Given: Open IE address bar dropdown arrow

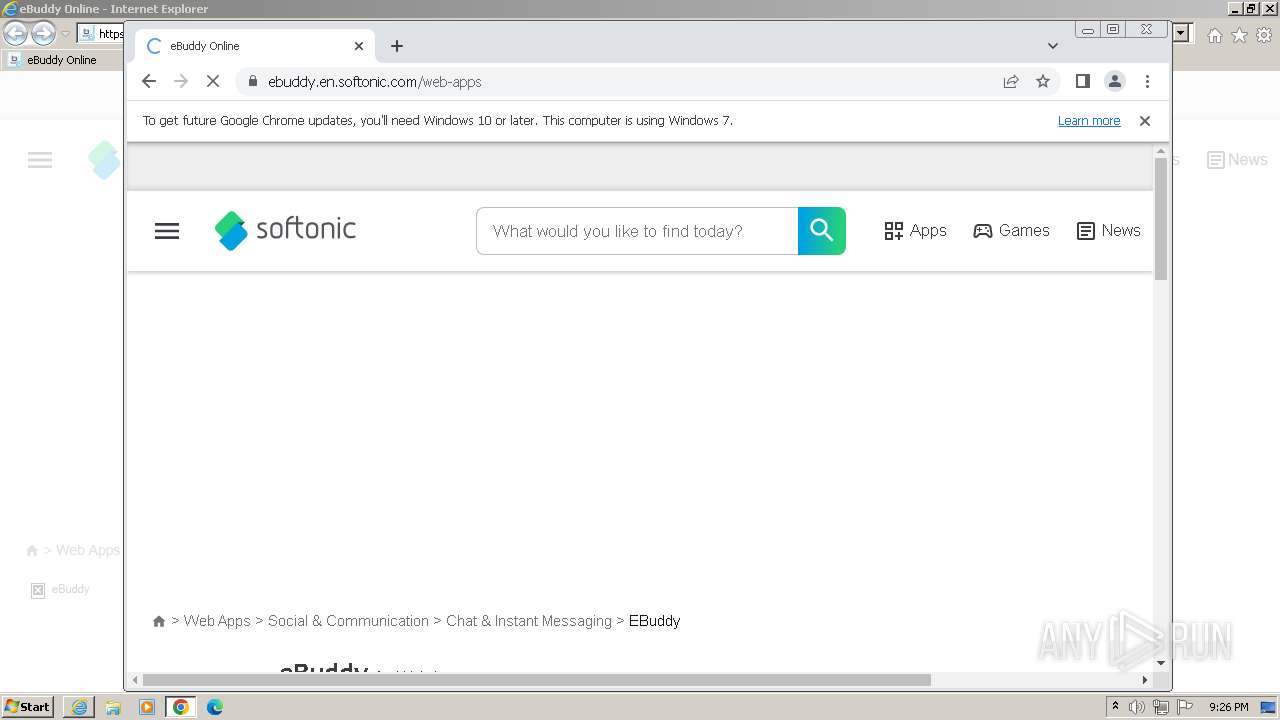Looking at the screenshot, I should (1181, 34).
